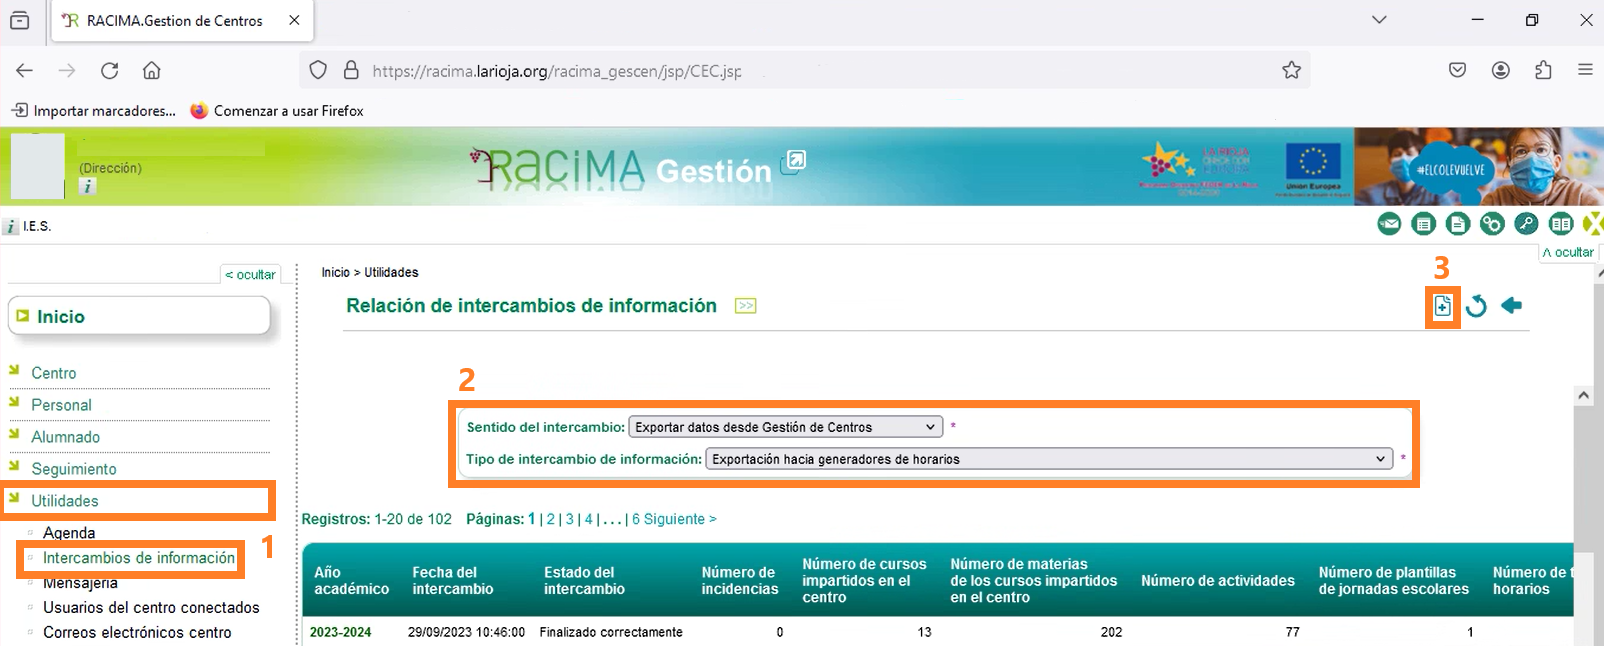Click the content scrollbar up arrow
The height and width of the screenshot is (646, 1604).
(x=1583, y=396)
